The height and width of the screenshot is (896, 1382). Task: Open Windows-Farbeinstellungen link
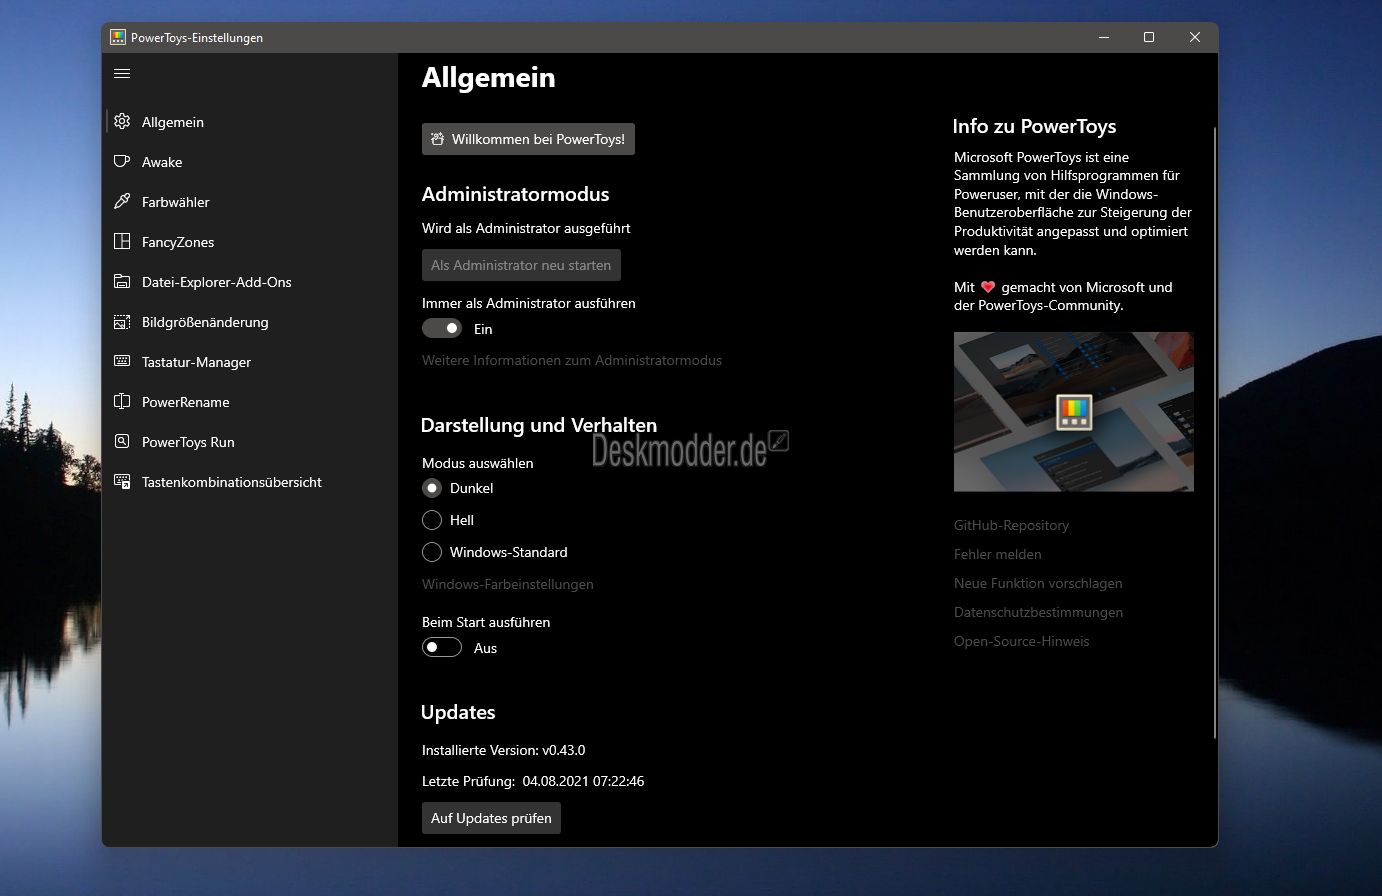(x=508, y=584)
